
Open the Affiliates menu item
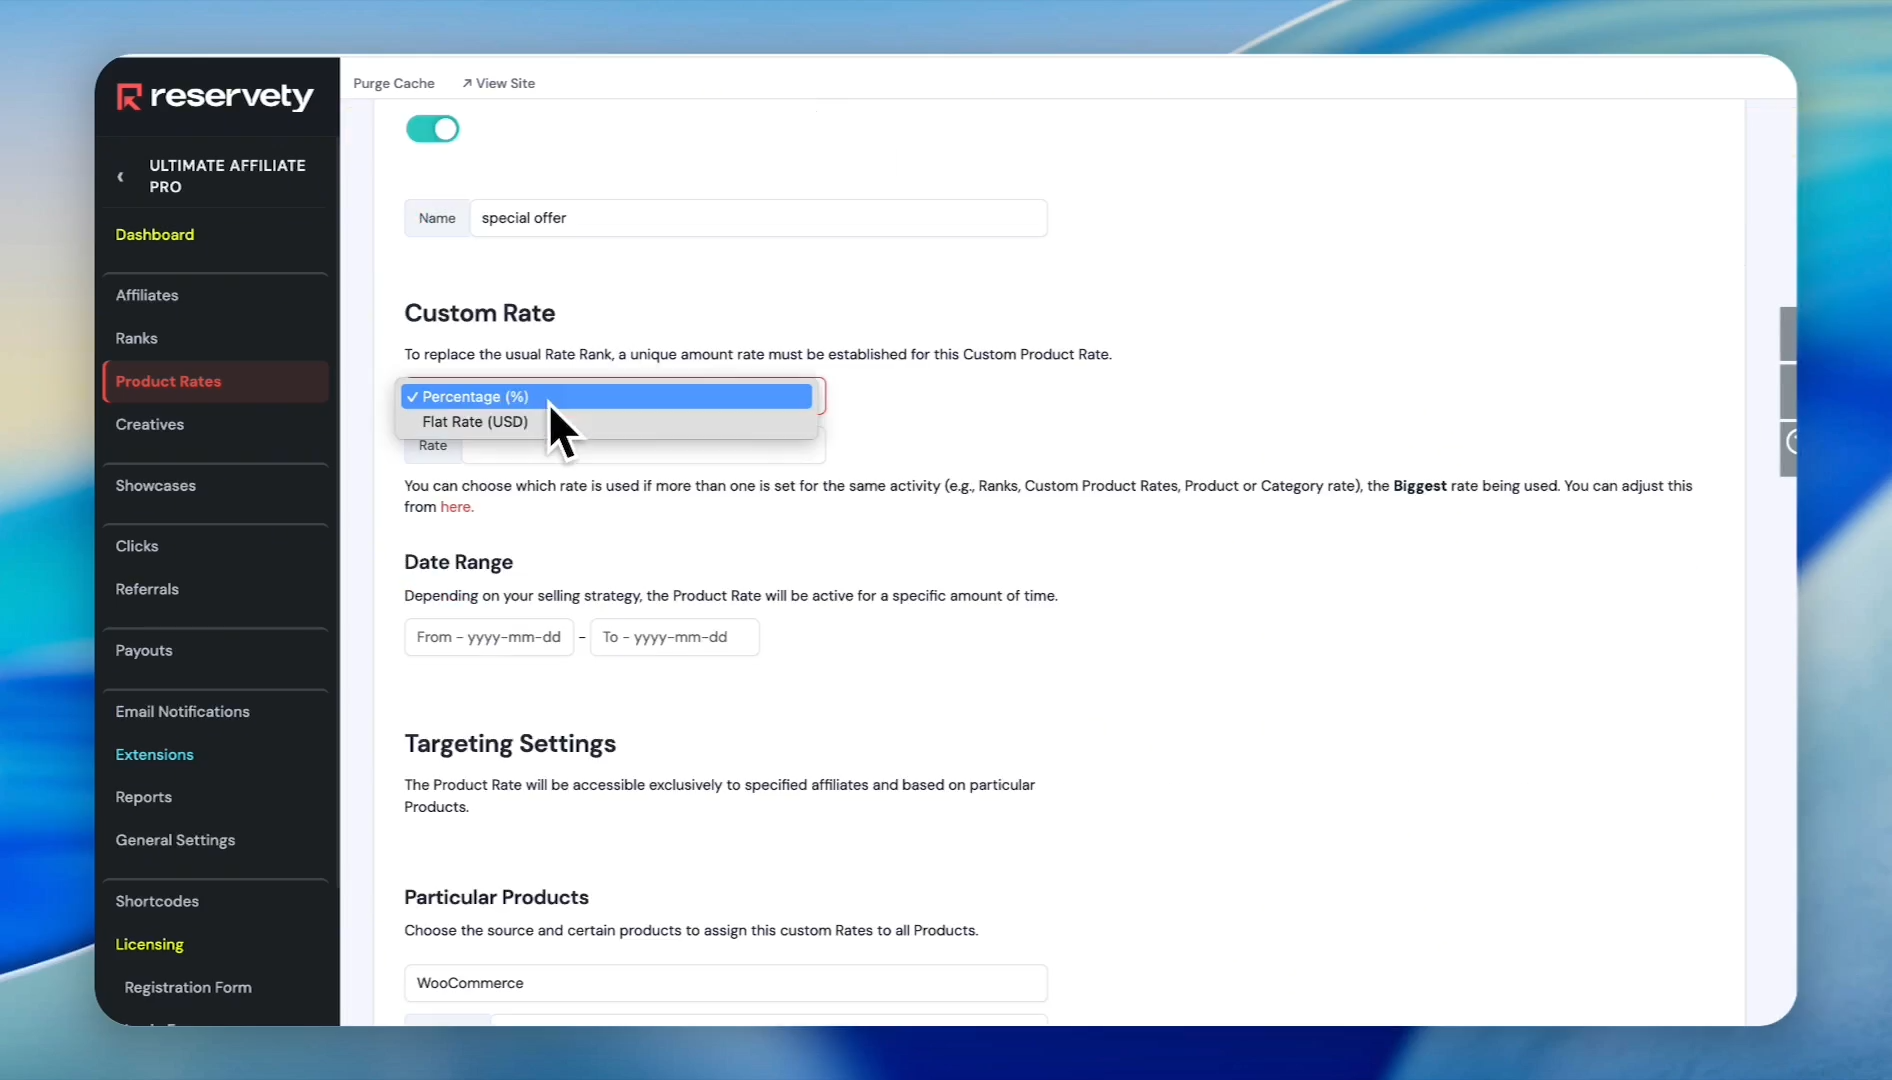pyautogui.click(x=147, y=295)
